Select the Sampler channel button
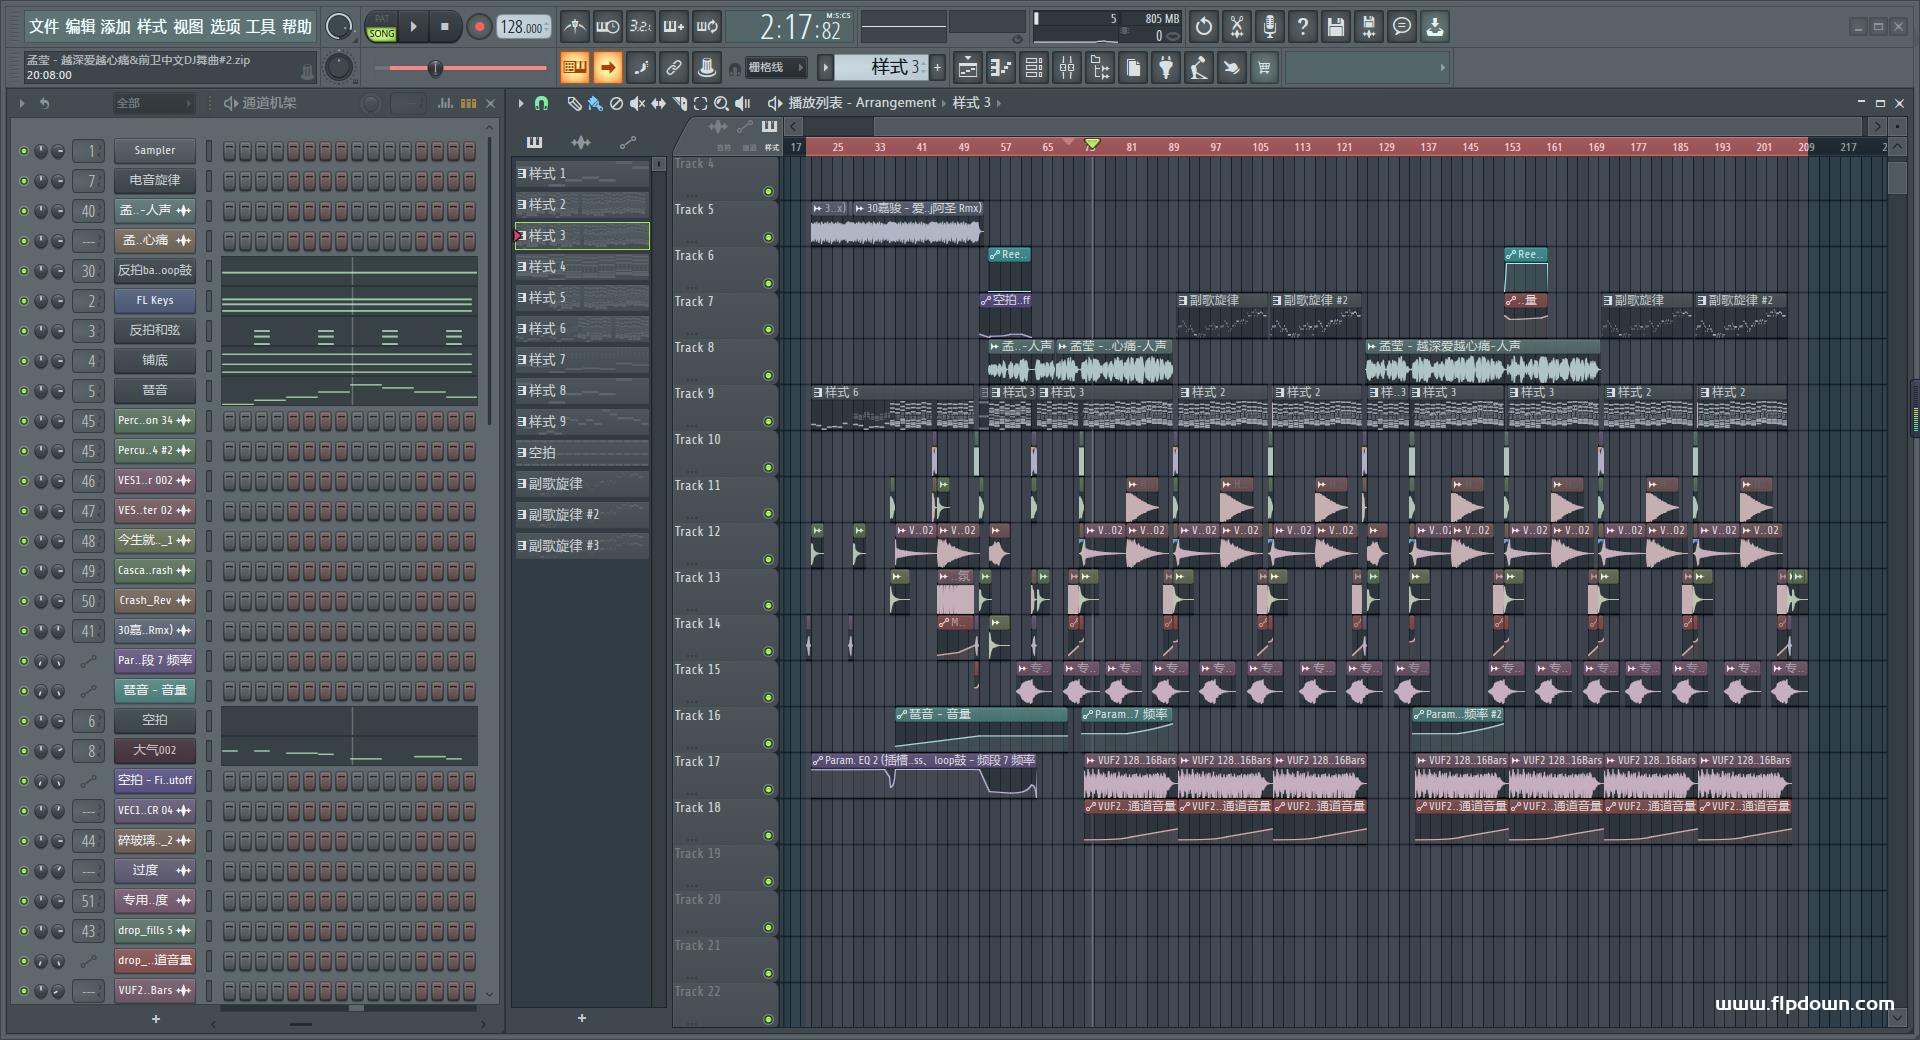The width and height of the screenshot is (1920, 1040). tap(154, 151)
